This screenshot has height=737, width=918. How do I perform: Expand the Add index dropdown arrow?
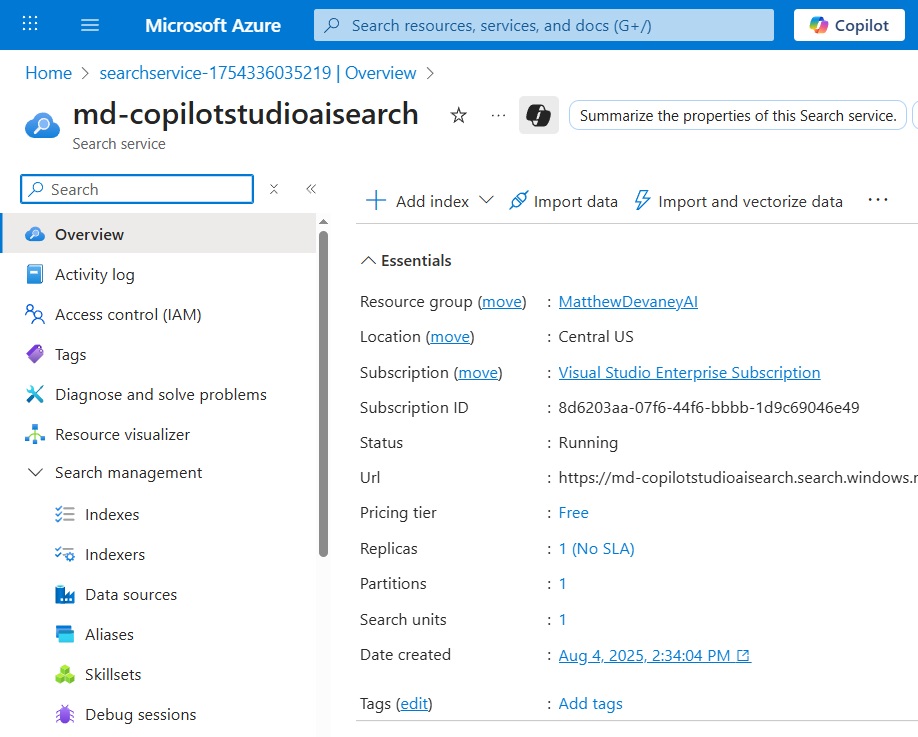[486, 200]
